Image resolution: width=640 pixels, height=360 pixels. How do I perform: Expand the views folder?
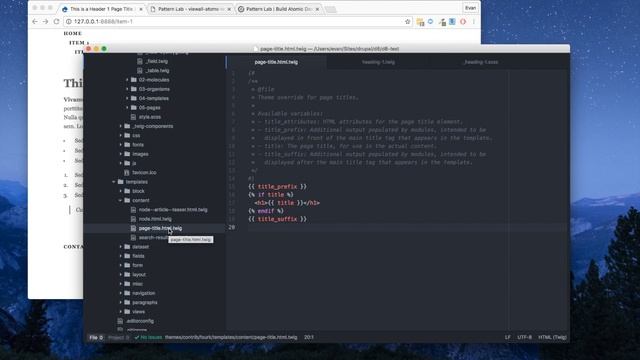pos(138,312)
